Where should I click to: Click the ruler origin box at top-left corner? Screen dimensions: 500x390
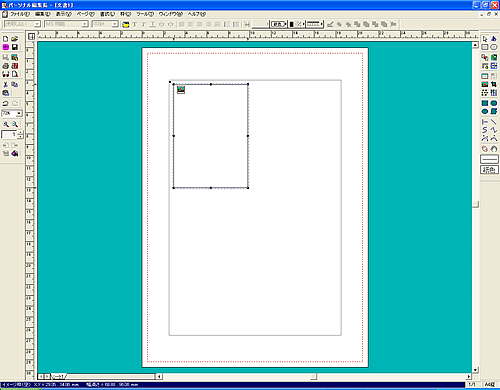[x=31, y=36]
